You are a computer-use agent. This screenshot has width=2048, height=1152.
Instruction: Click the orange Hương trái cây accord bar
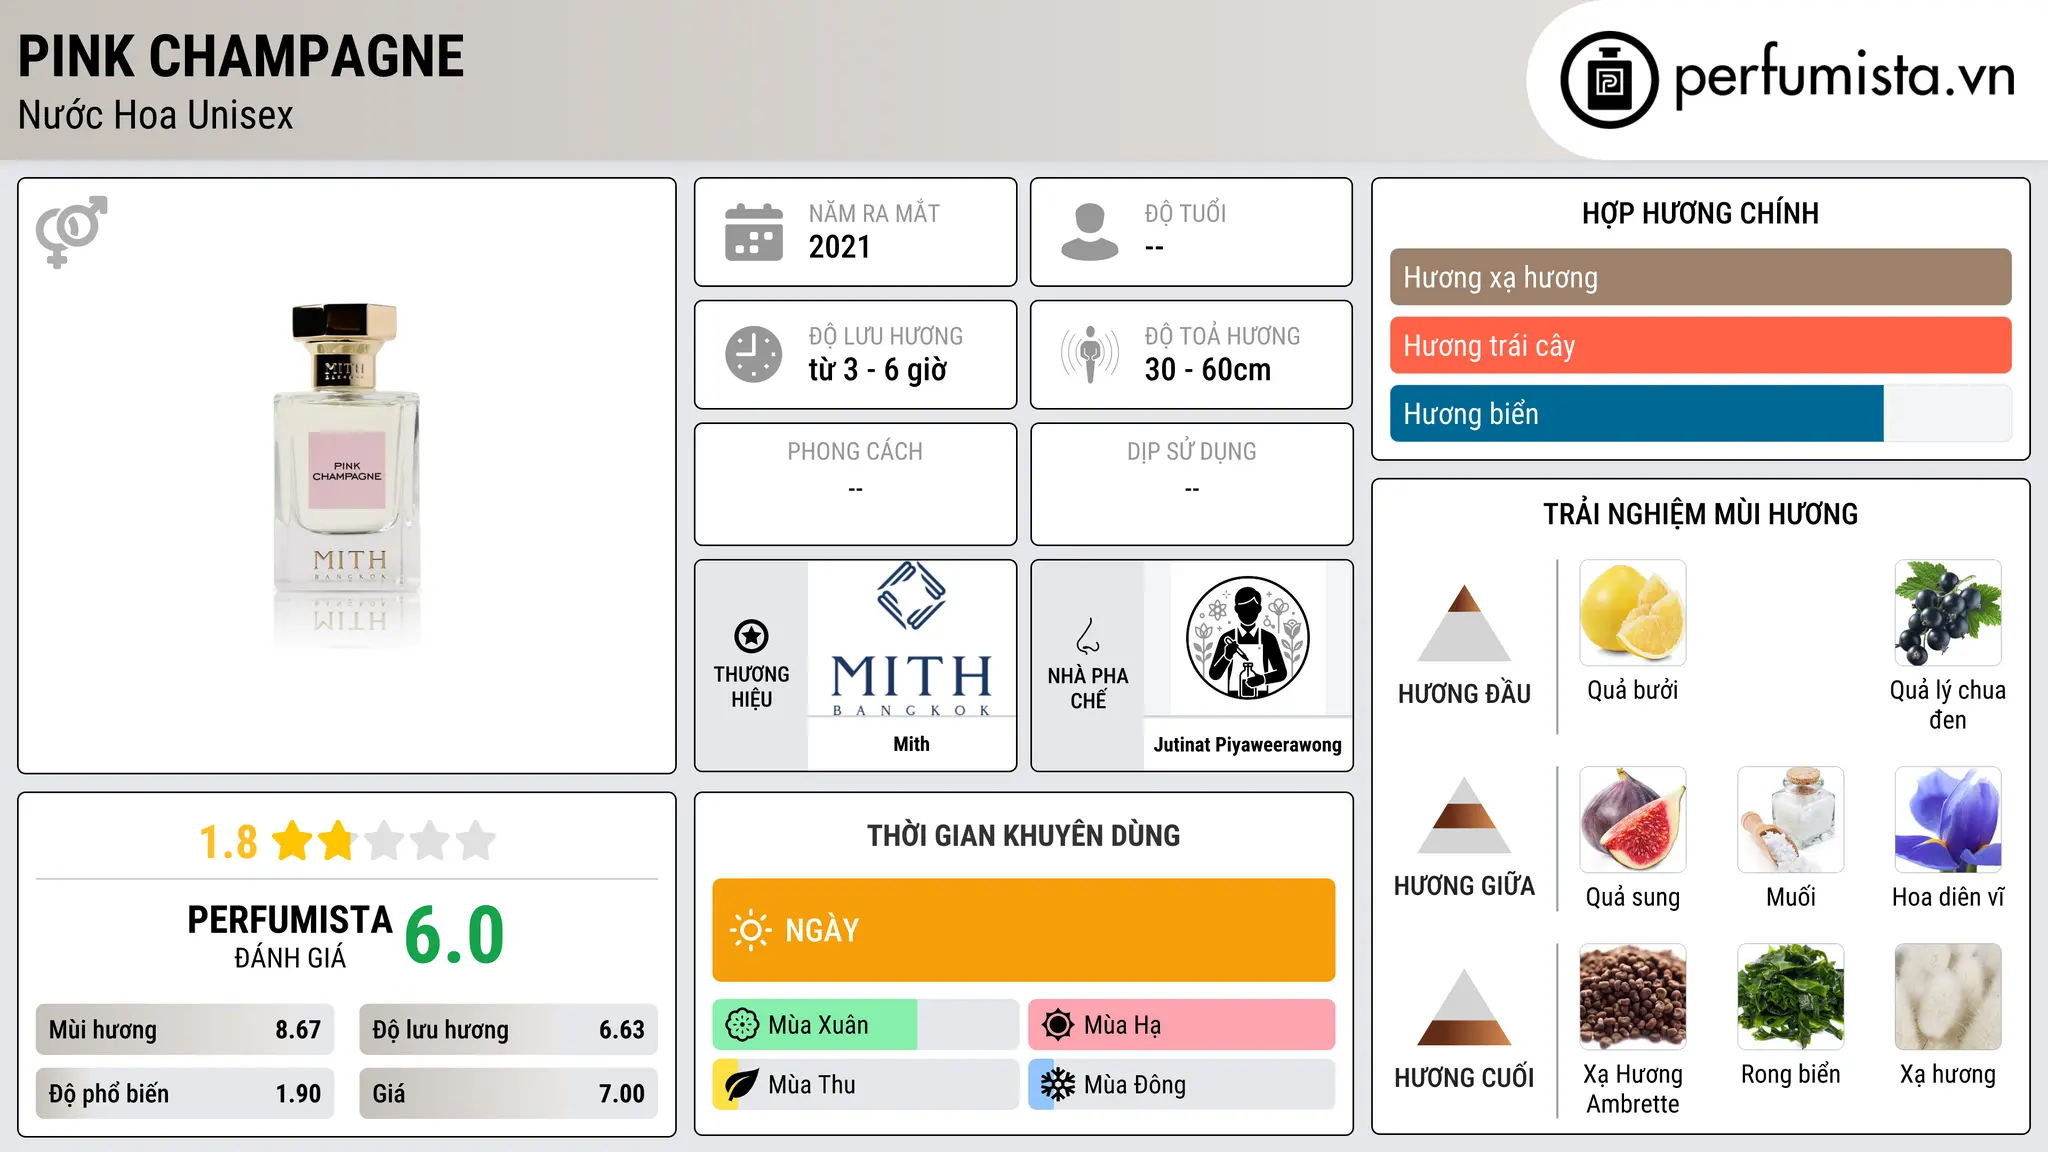point(1701,345)
